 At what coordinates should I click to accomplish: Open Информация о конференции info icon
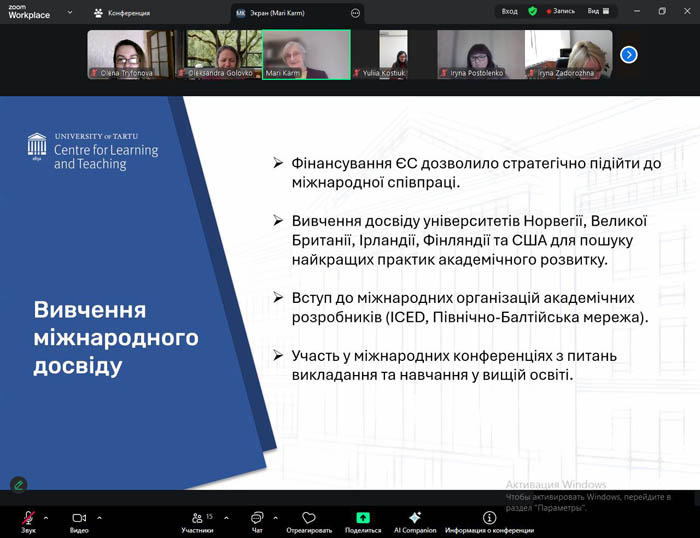pos(489,518)
